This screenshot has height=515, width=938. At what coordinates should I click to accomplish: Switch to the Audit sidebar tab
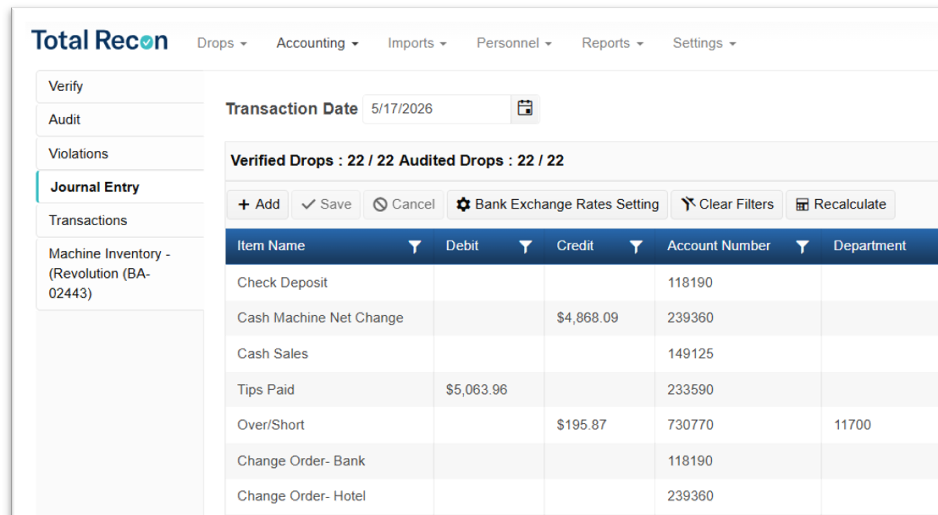click(120, 120)
